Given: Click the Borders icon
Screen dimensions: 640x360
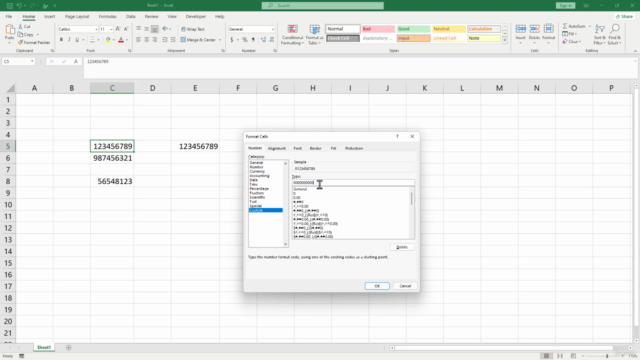Looking at the screenshot, I should click(x=92, y=40).
